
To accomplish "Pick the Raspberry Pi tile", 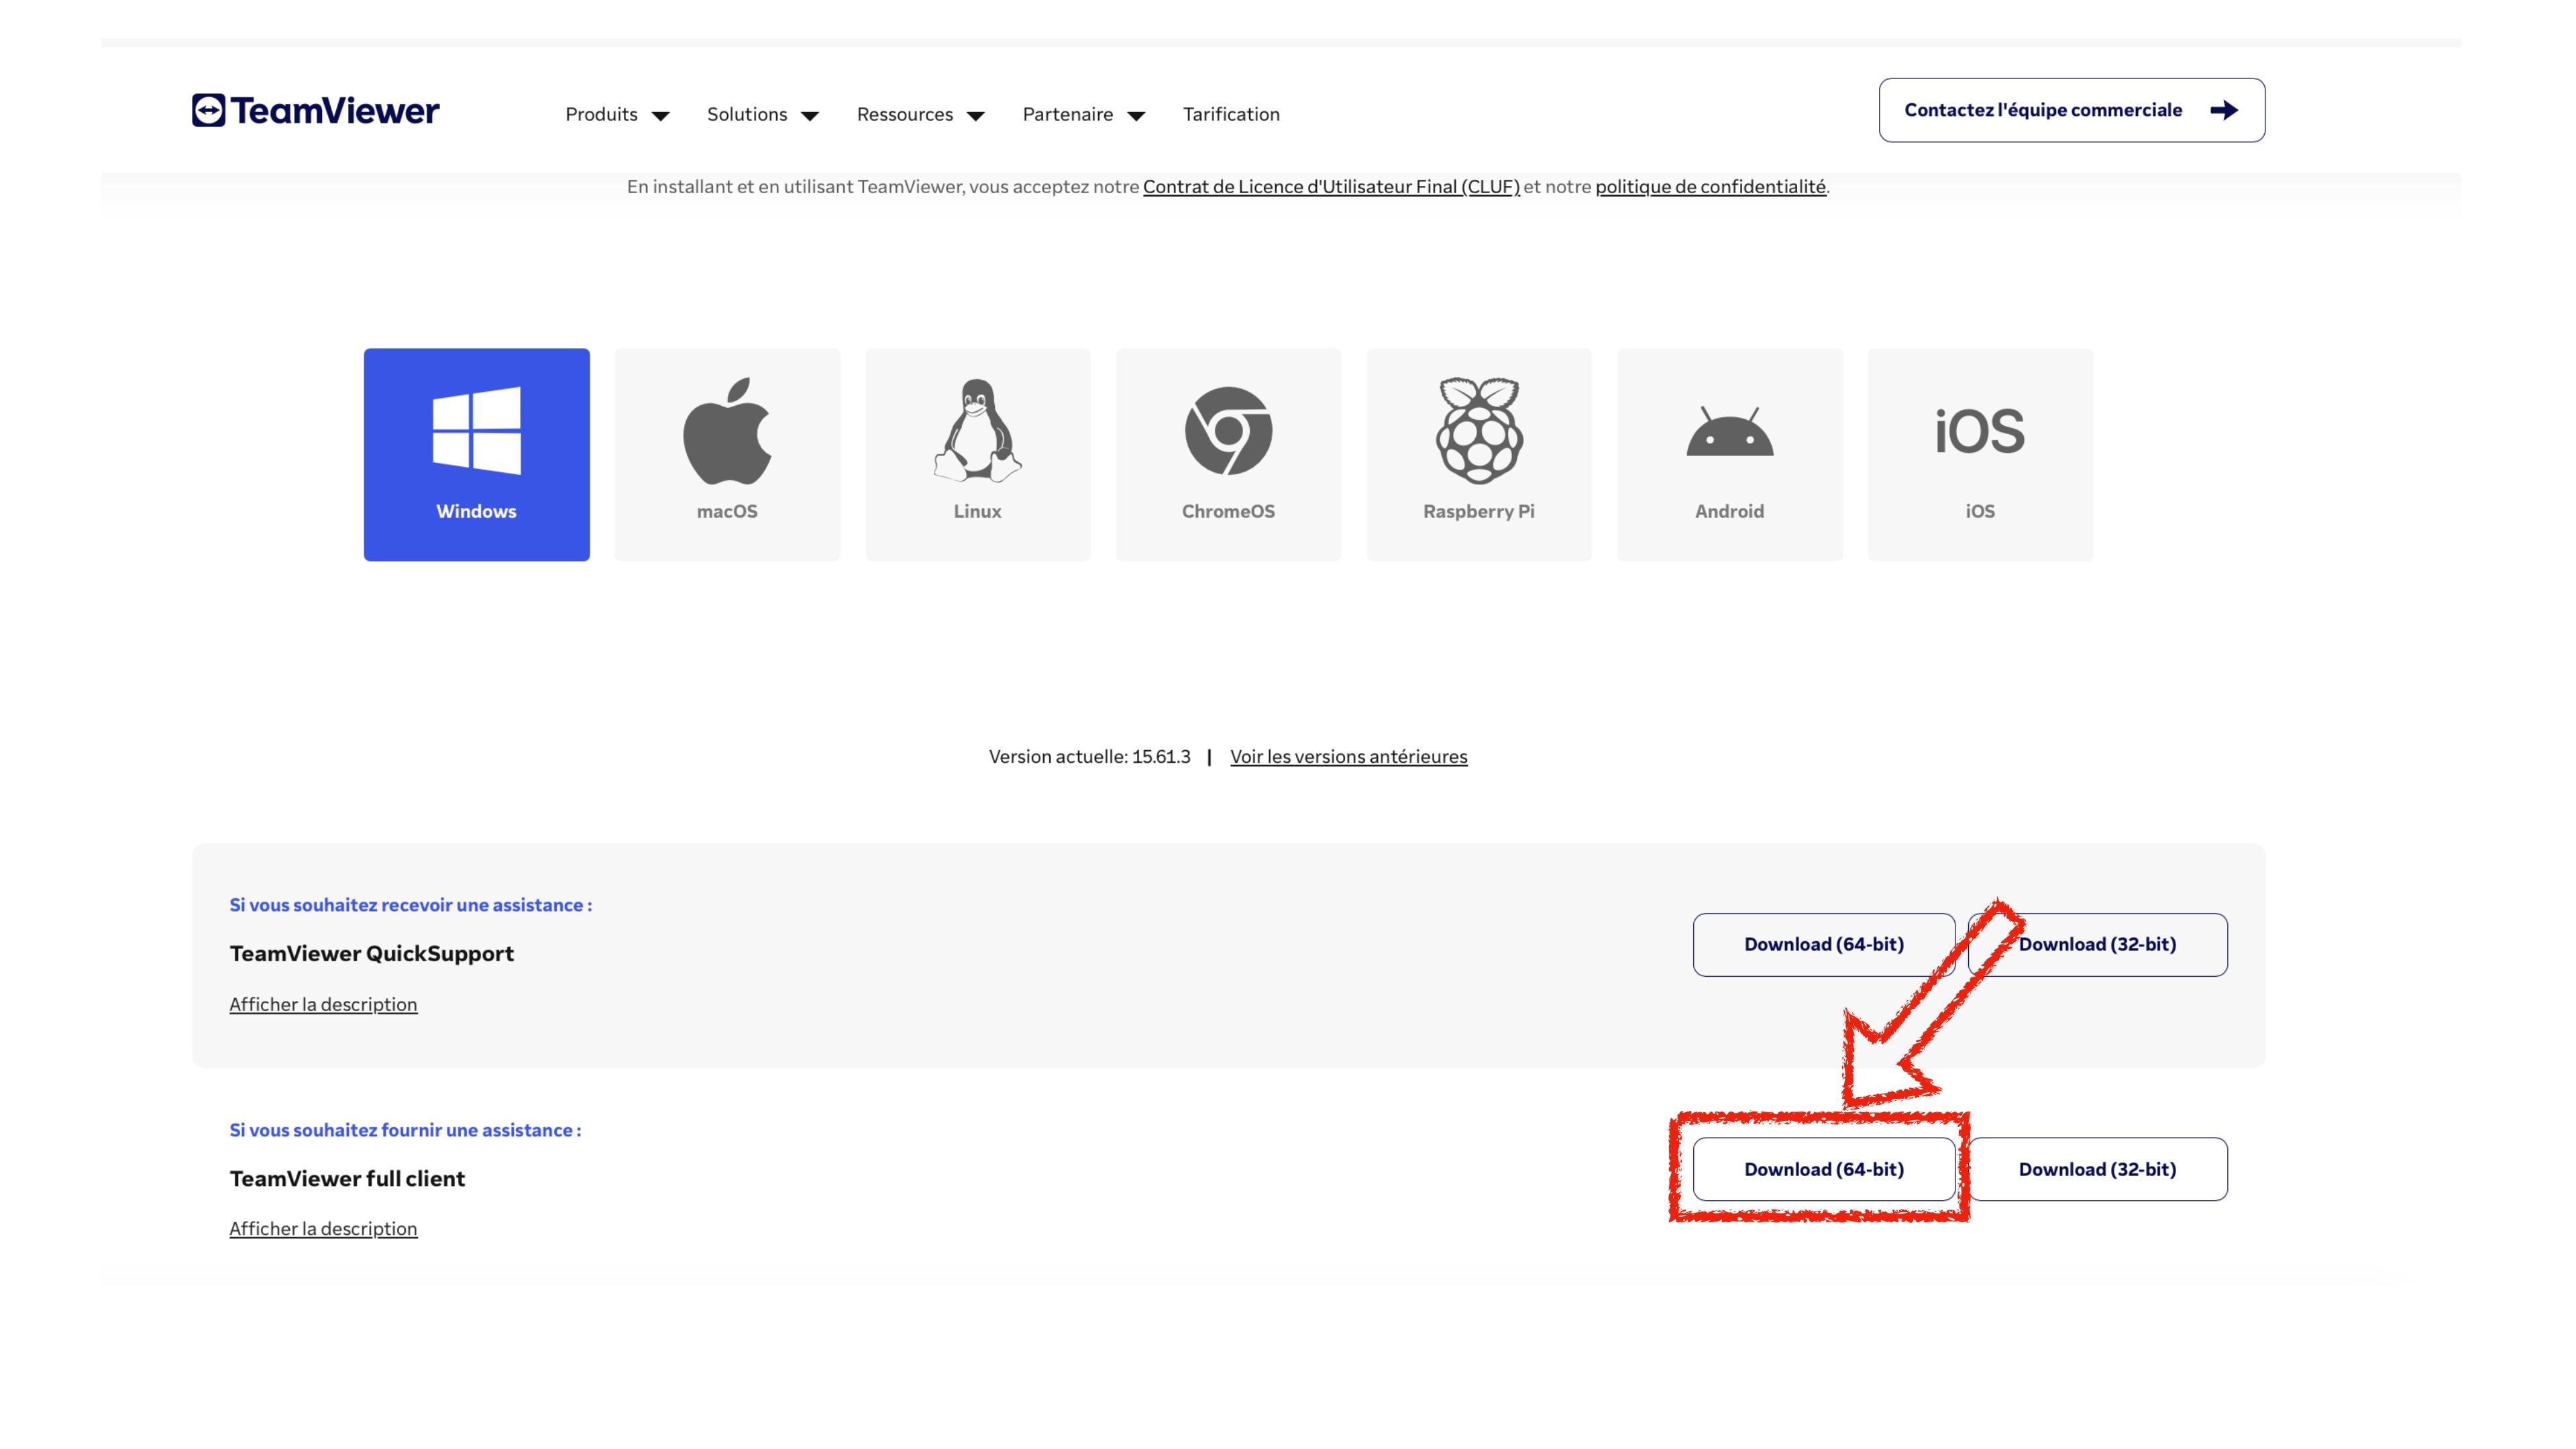I will (x=1479, y=454).
